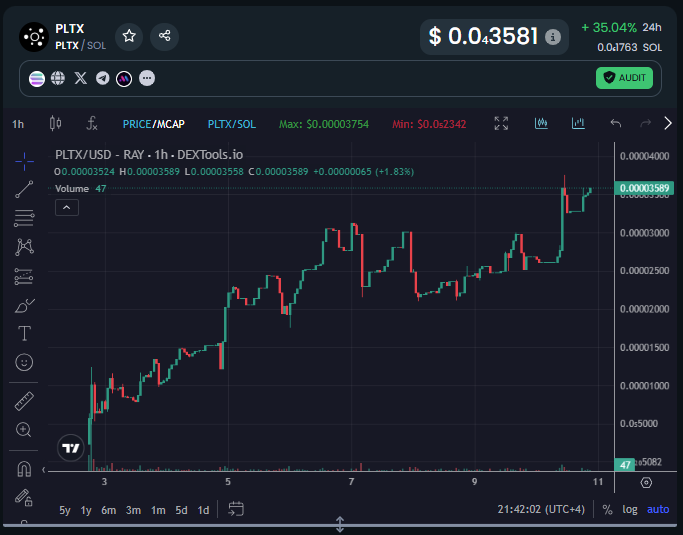Toggle magnet snapping mode
Screen dimensions: 683x535
[24, 469]
